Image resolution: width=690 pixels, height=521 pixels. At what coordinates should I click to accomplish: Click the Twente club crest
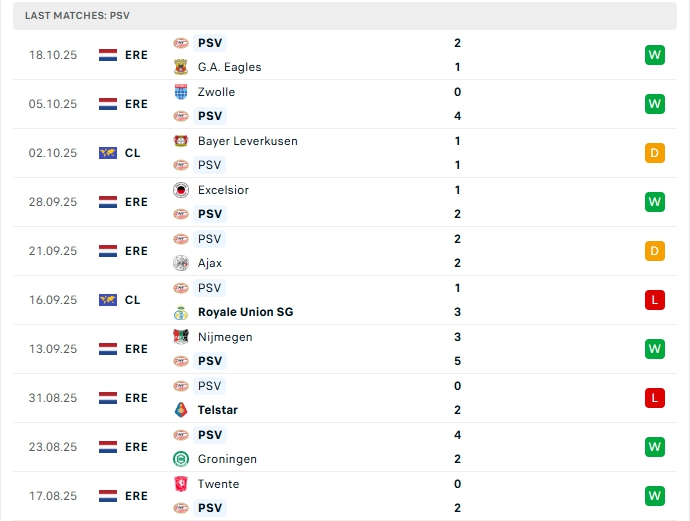point(181,484)
